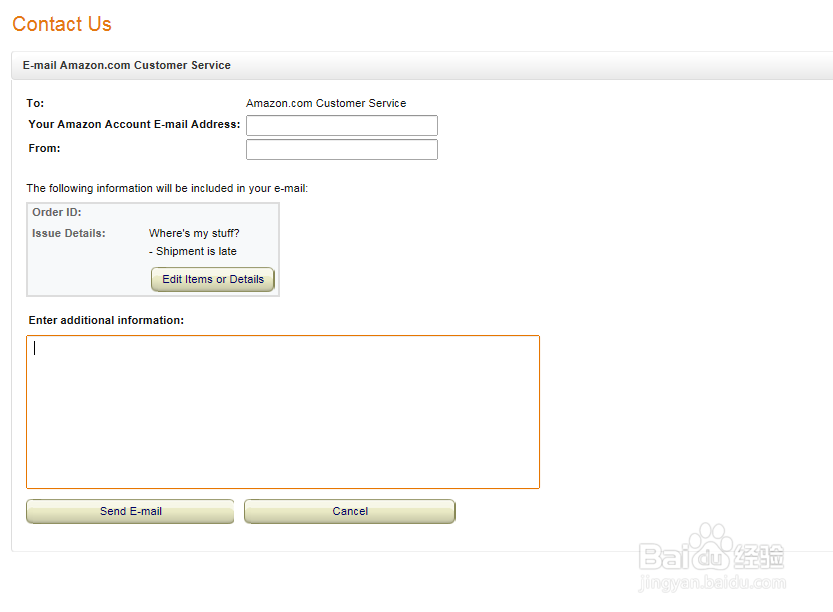Screen dimensions: 833x612
Task: Click inside the additional information text area
Action: coord(283,412)
